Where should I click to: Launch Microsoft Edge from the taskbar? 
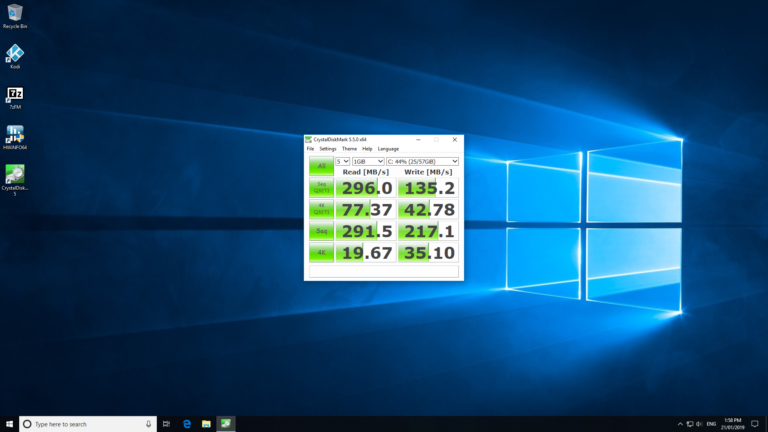(x=187, y=424)
